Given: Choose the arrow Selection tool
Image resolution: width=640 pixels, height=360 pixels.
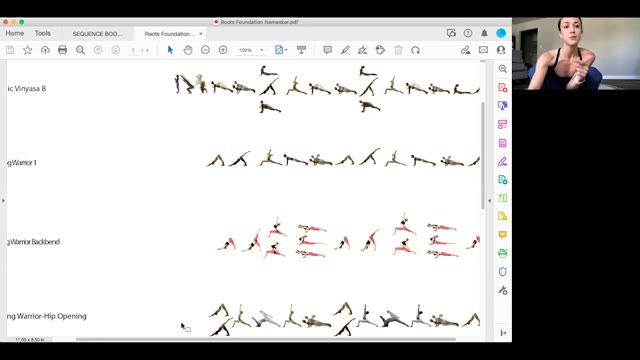Looking at the screenshot, I should 170,50.
